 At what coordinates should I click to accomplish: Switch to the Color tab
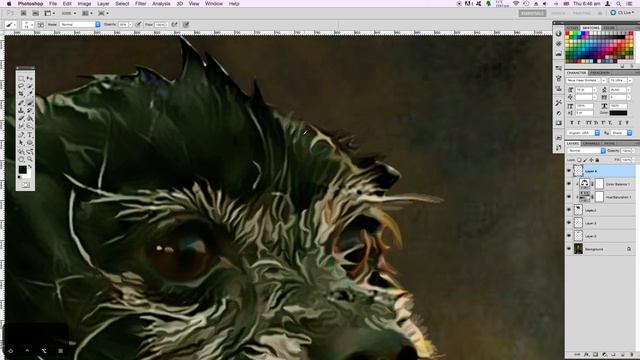tap(609, 28)
